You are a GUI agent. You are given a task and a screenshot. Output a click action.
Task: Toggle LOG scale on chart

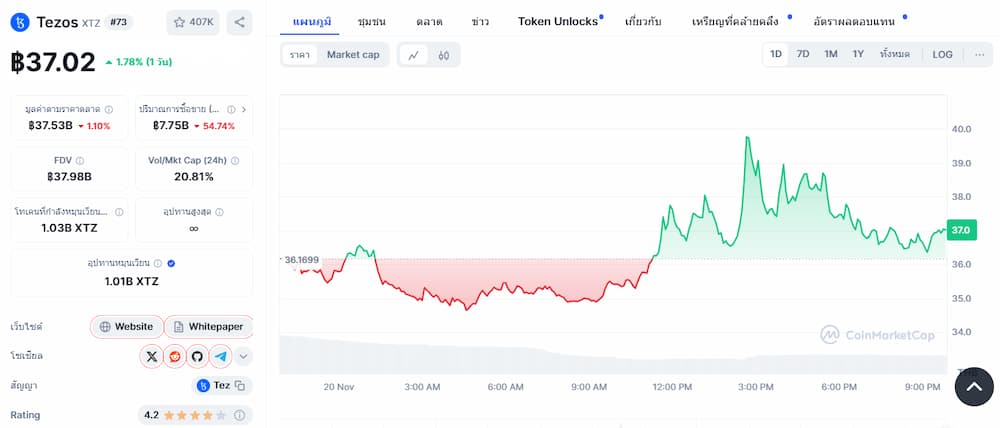[942, 55]
